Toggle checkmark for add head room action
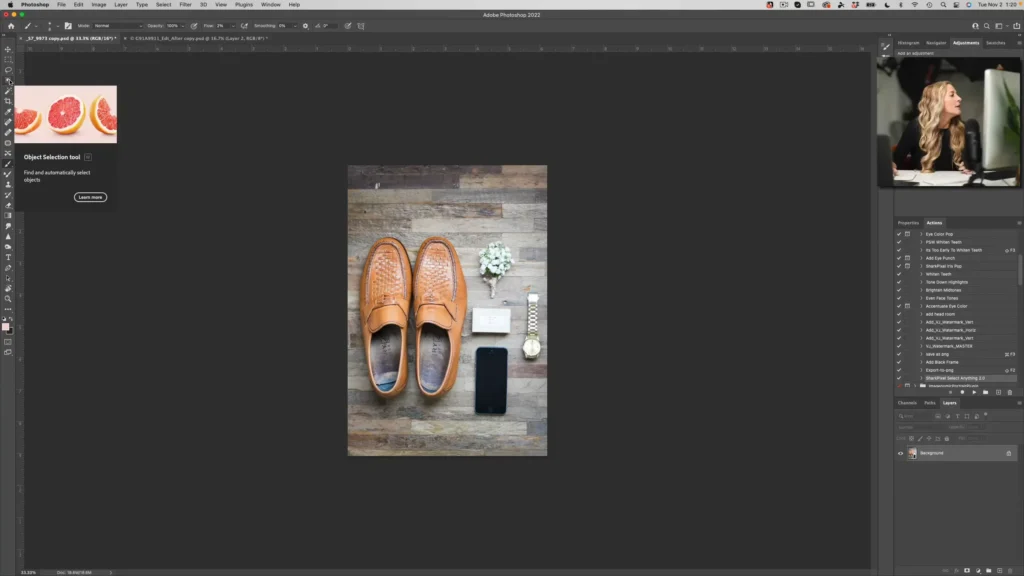The height and width of the screenshot is (576, 1024). [x=899, y=314]
